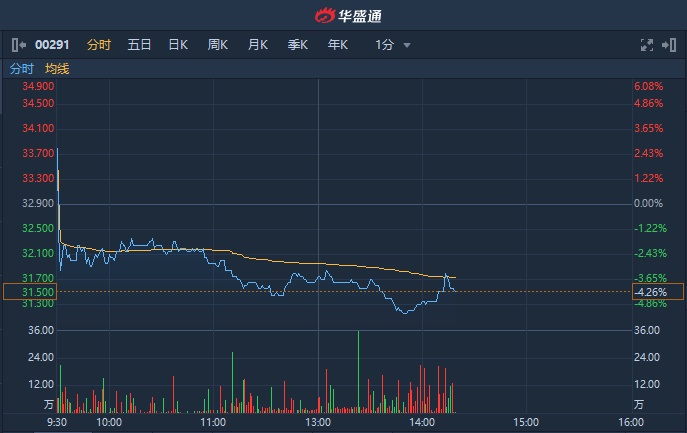687x433 pixels.
Task: Click the dropdown arrow next to 1分
Action: click(x=407, y=45)
